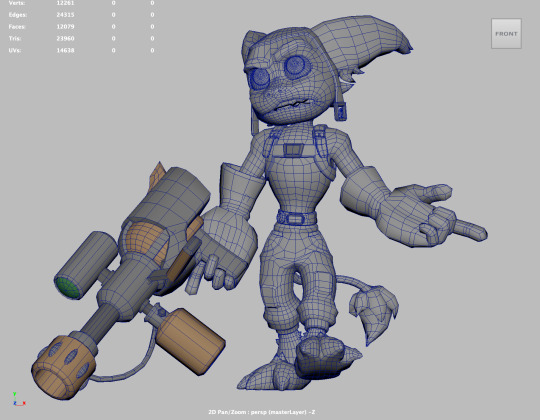
Task: Select the Faces count value 12079
Action: pos(65,27)
